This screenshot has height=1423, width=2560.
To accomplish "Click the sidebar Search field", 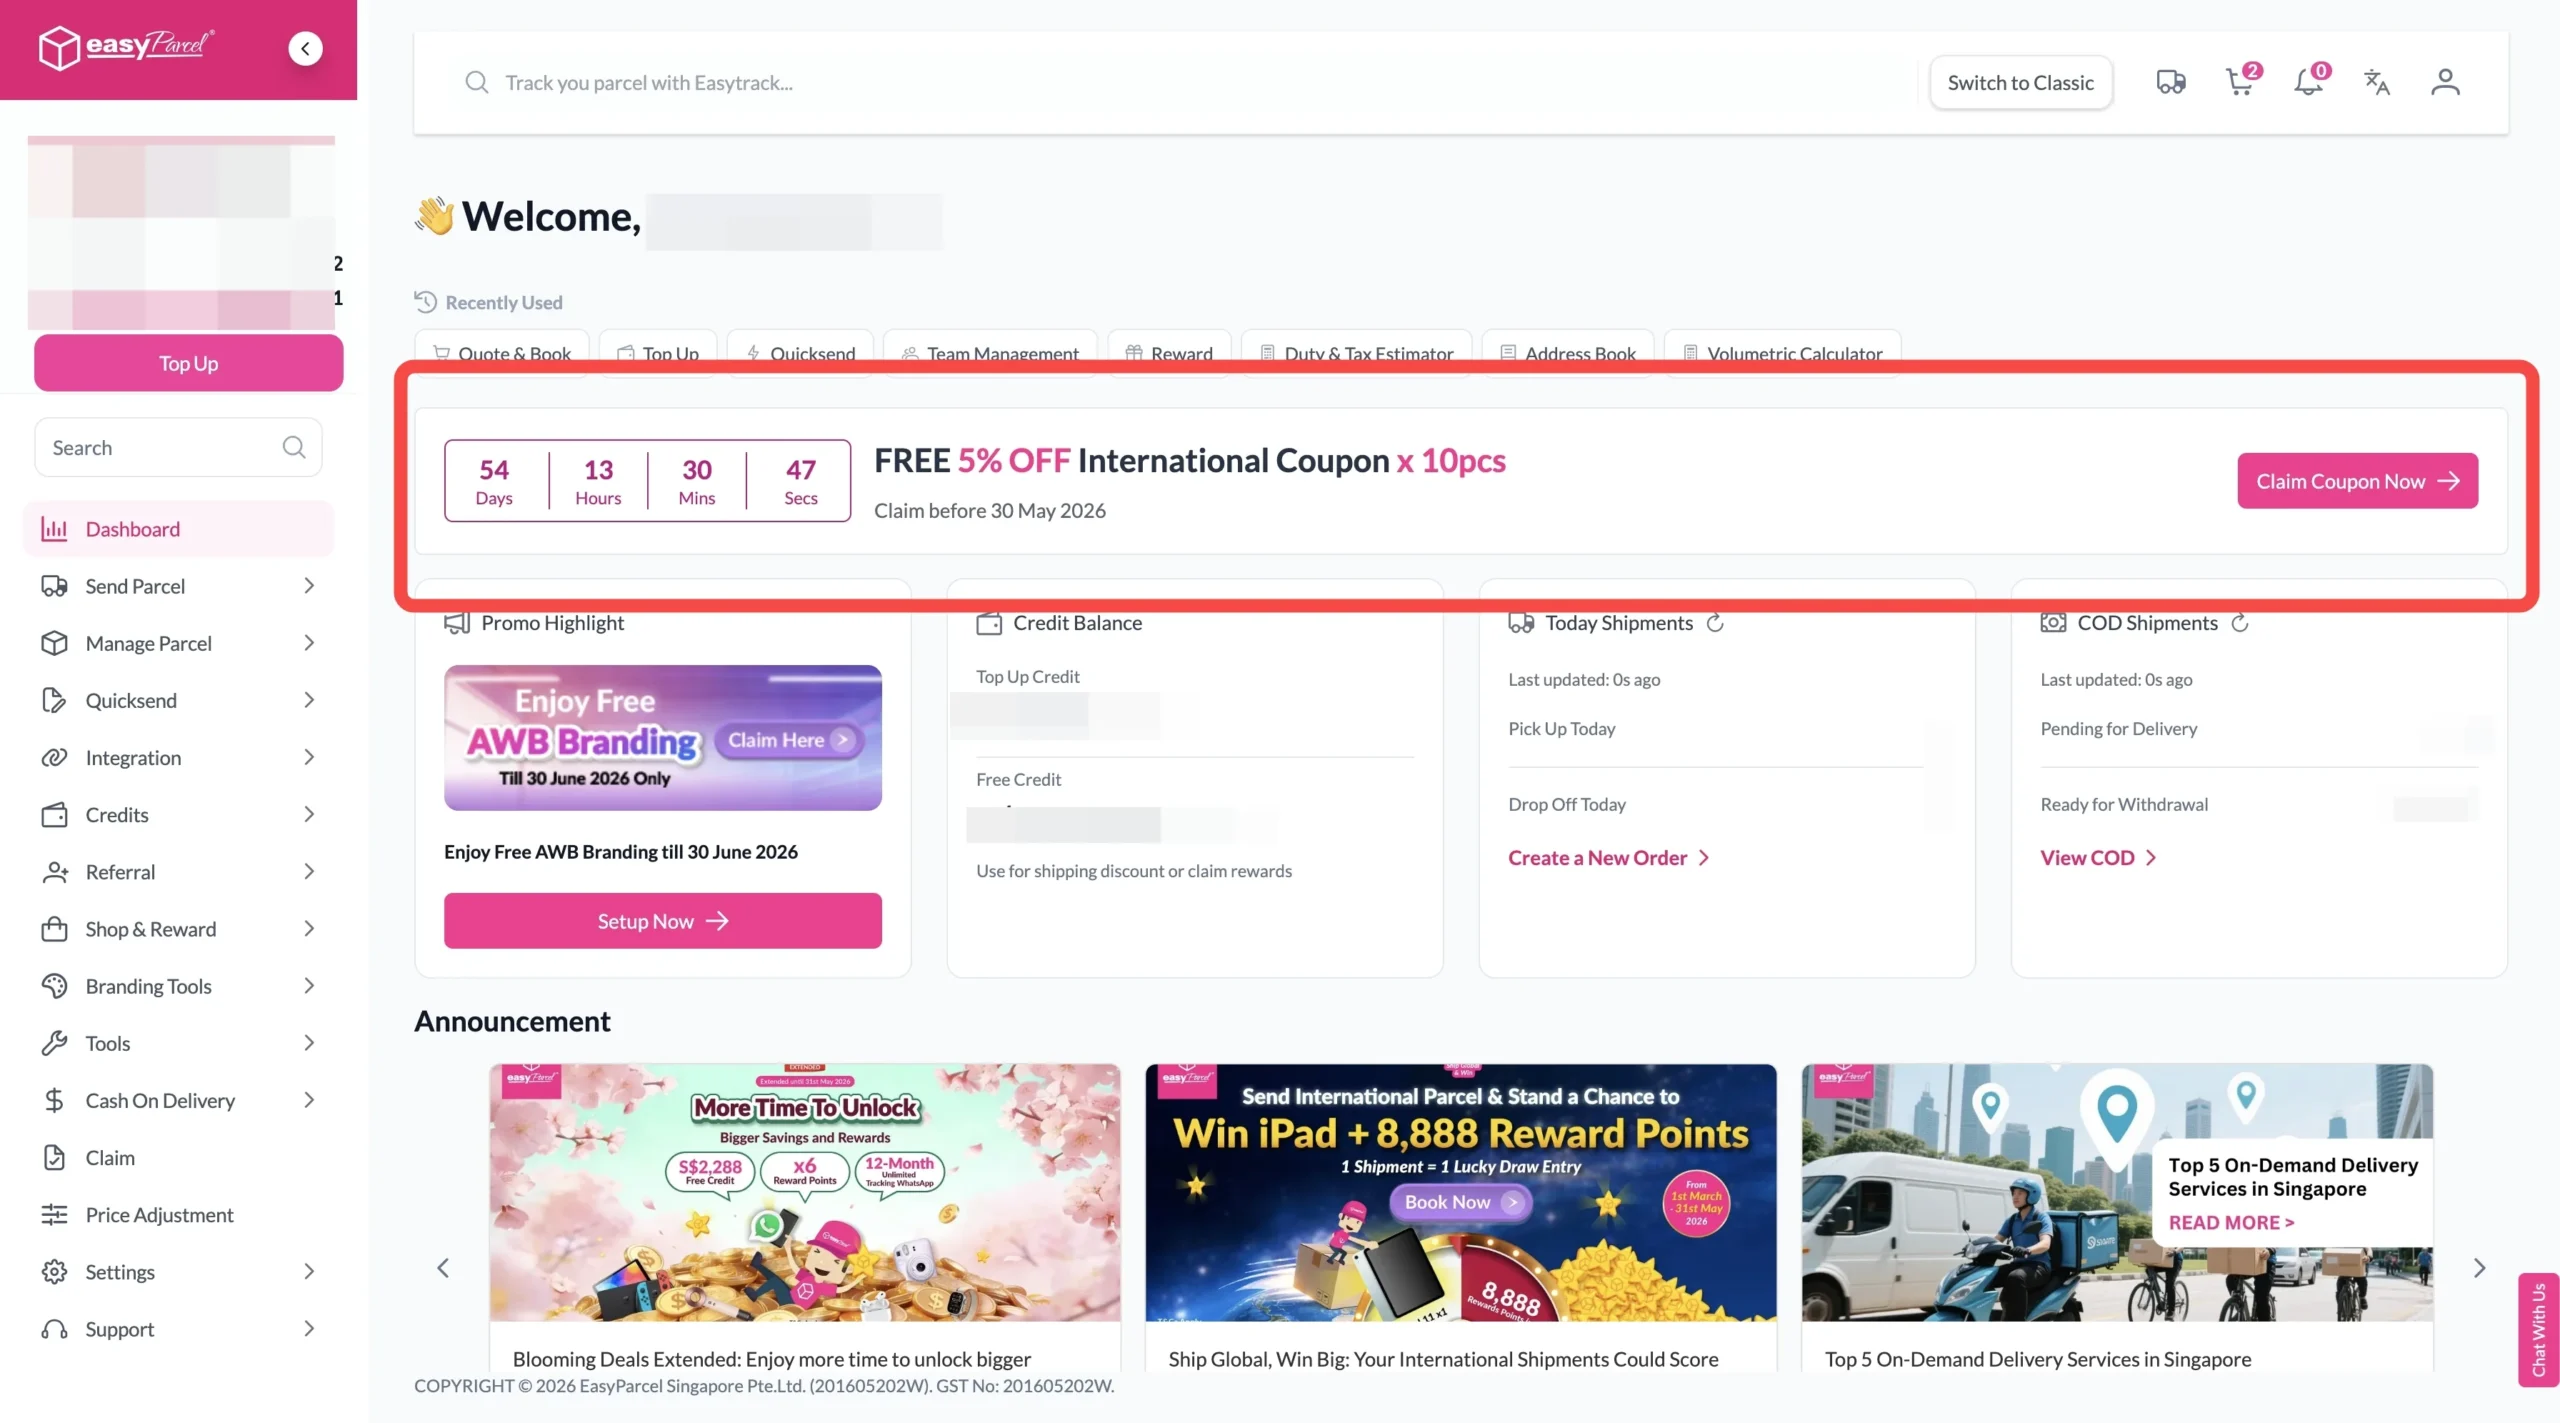I will pos(178,447).
